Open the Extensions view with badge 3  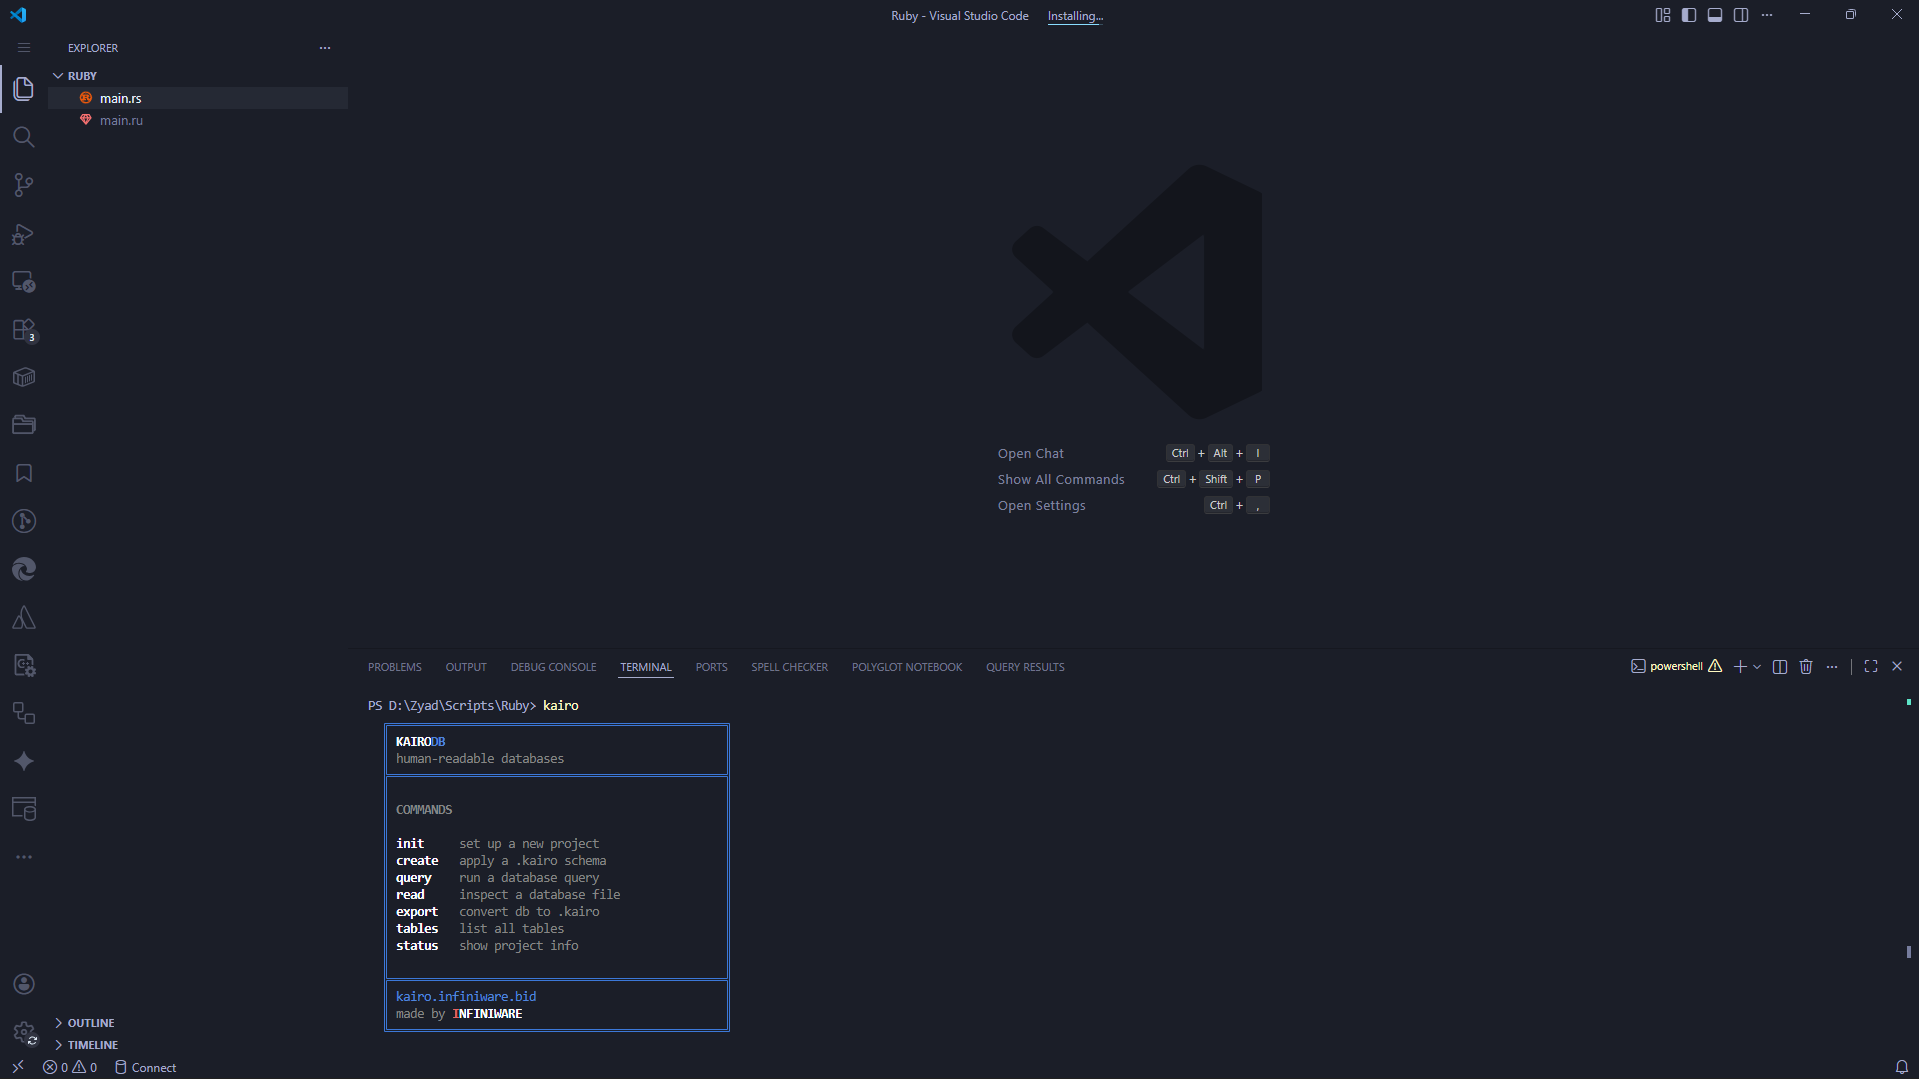pyautogui.click(x=24, y=330)
